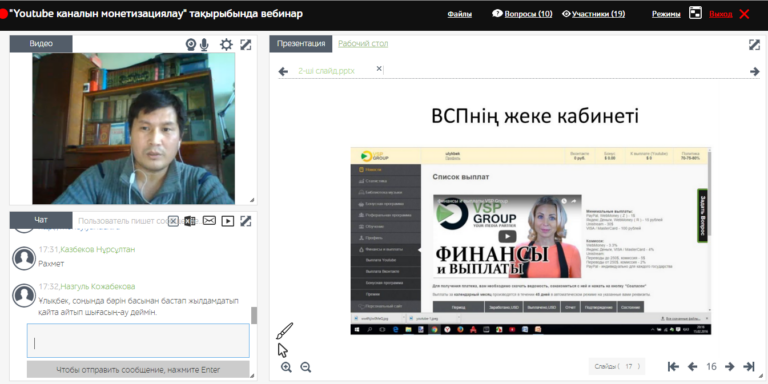Click the envelope message icon in chat
The width and height of the screenshot is (768, 384).
click(209, 221)
